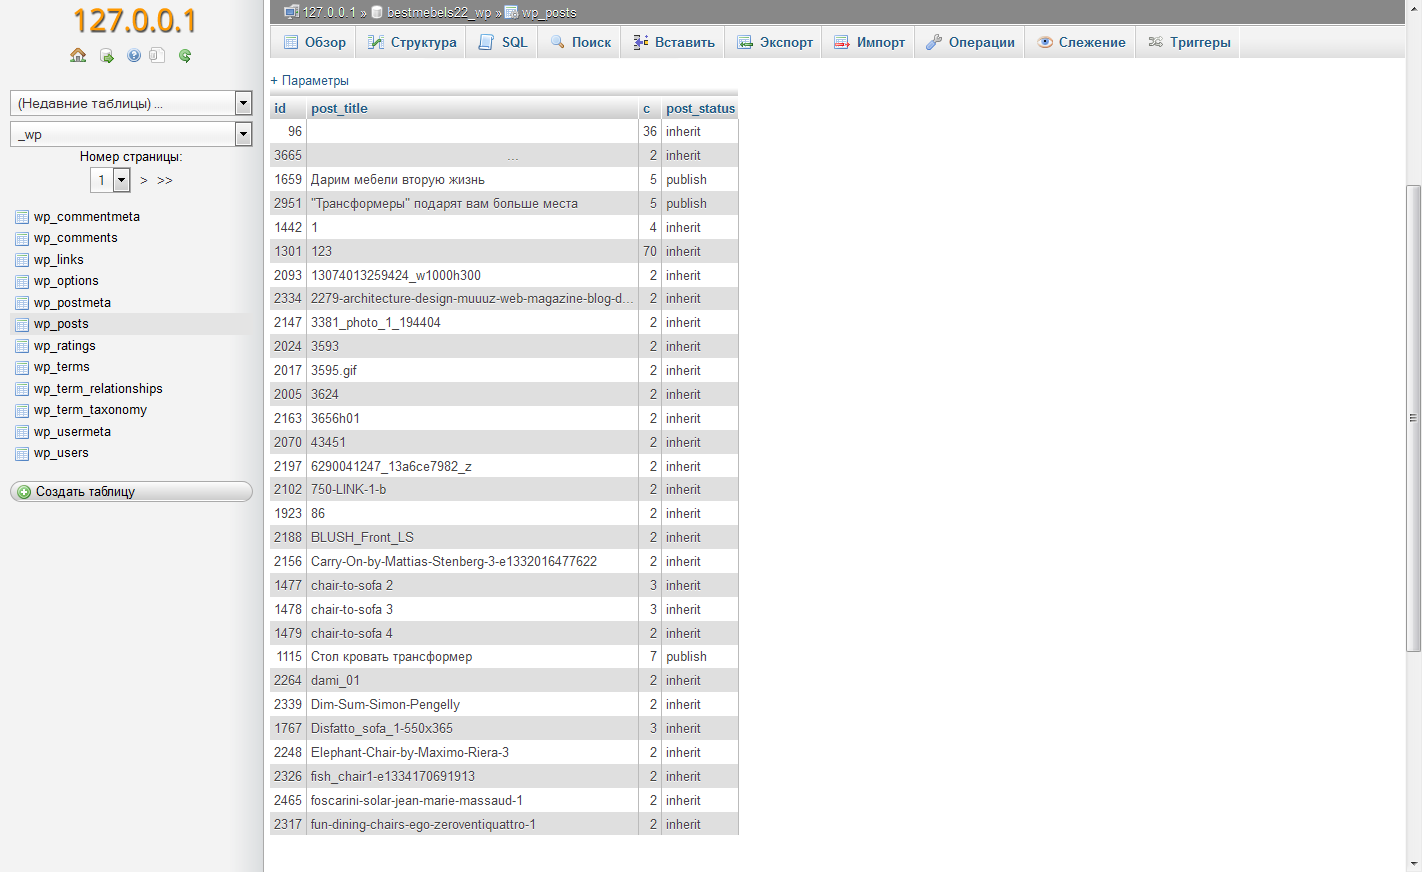Click the id cell 2317

click(288, 825)
